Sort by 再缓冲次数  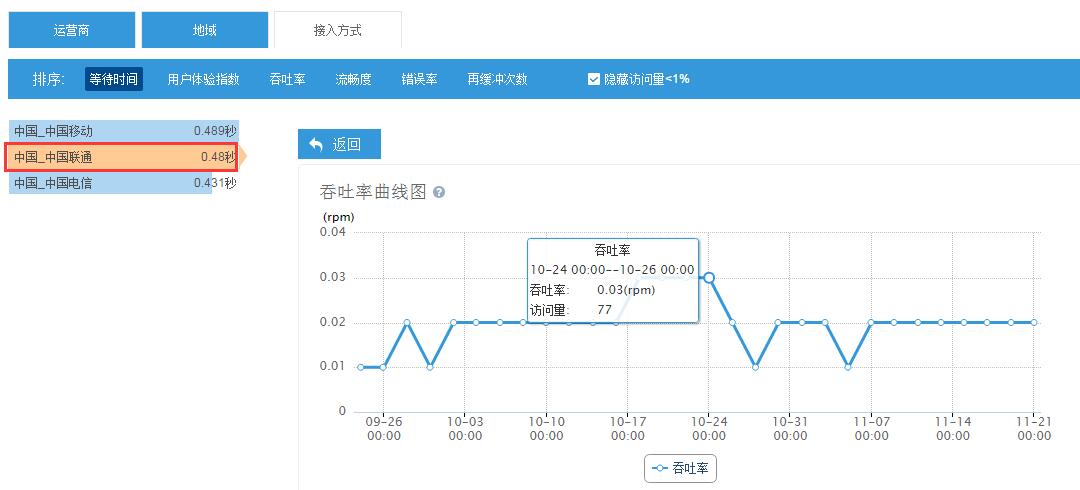pos(497,79)
